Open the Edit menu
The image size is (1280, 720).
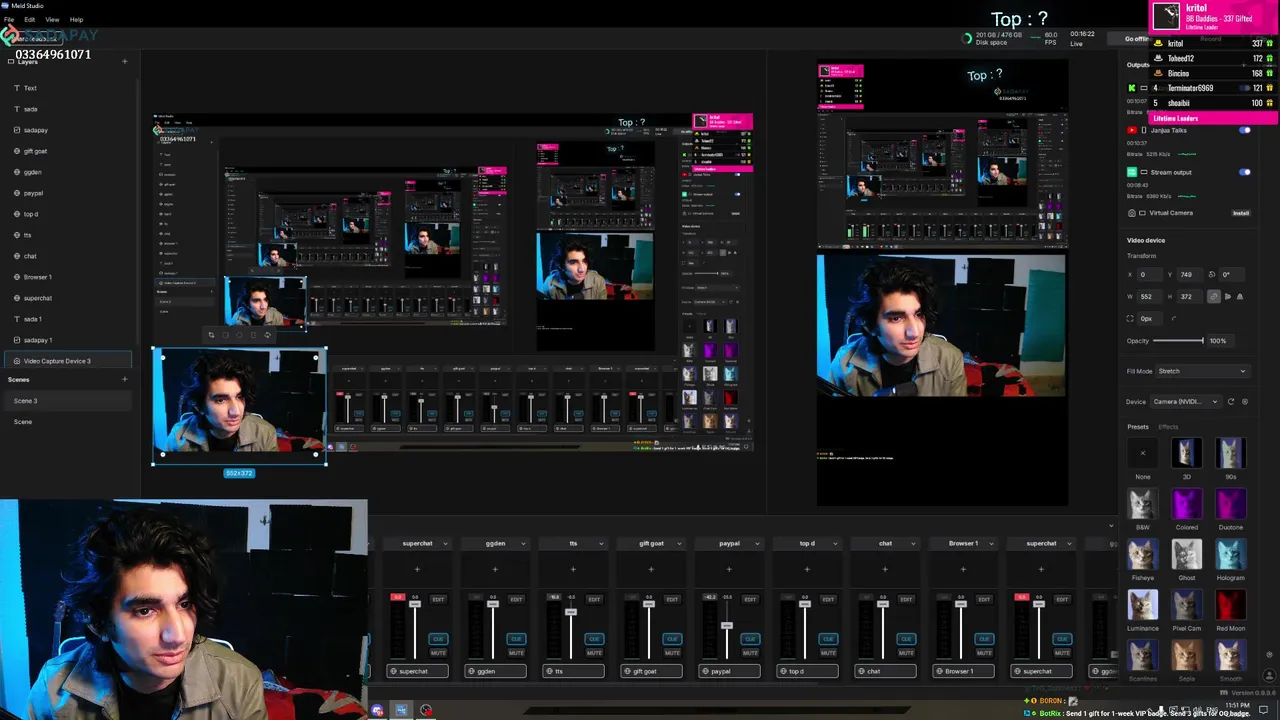point(30,19)
